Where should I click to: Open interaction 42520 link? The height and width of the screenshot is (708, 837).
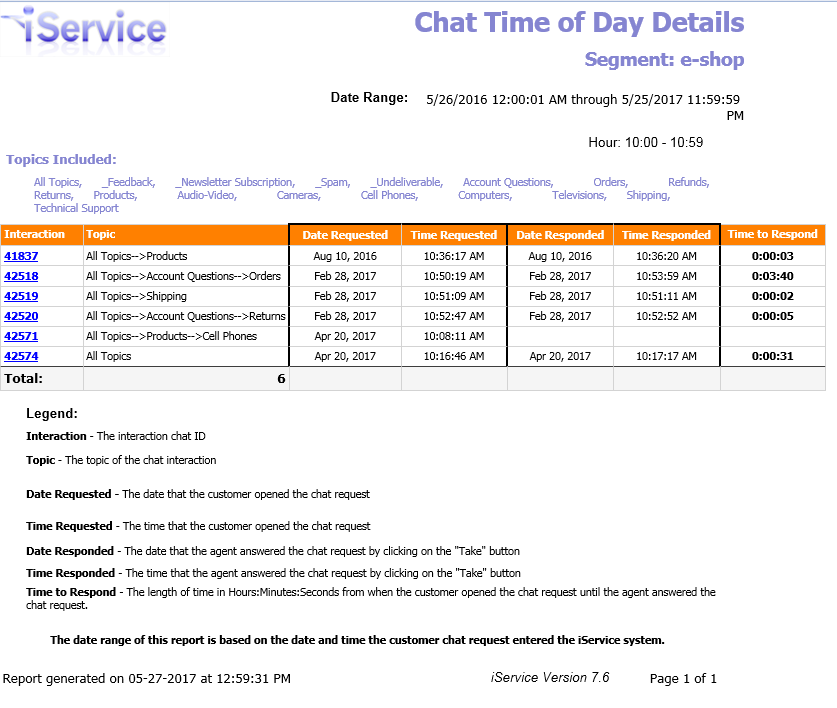coord(21,316)
